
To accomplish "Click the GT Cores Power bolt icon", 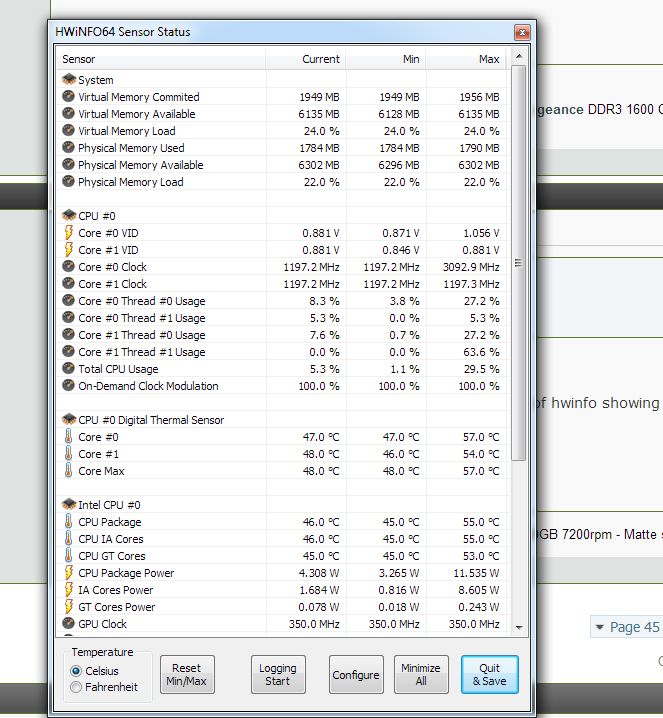I will (69, 606).
